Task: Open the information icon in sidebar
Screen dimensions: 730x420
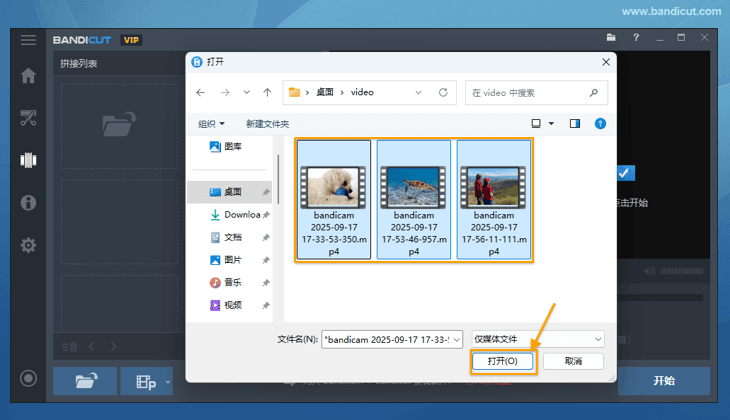Action: (28, 203)
